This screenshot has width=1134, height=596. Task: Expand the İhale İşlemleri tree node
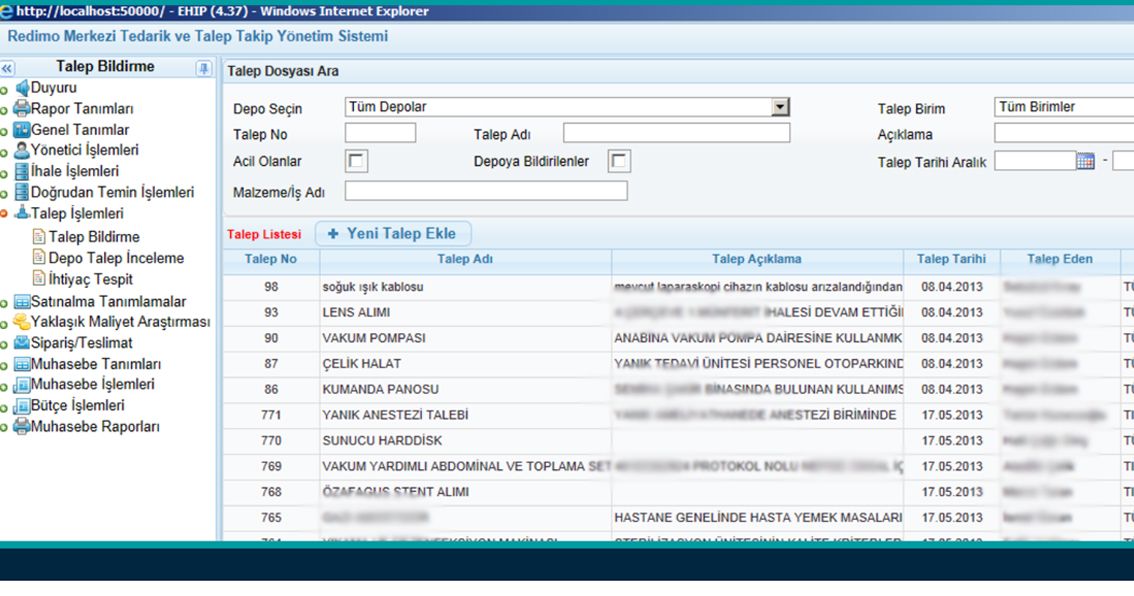point(4,173)
